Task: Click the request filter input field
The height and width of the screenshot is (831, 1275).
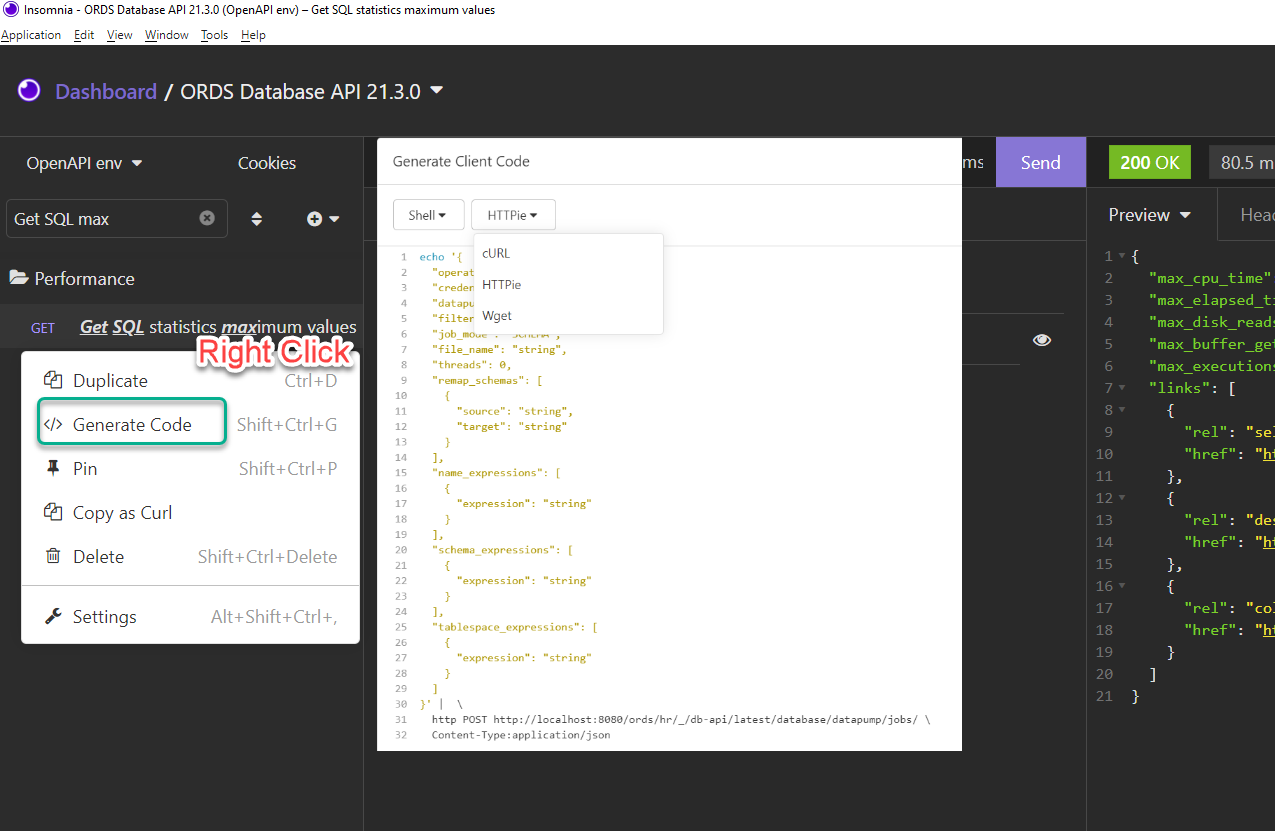Action: [x=117, y=218]
